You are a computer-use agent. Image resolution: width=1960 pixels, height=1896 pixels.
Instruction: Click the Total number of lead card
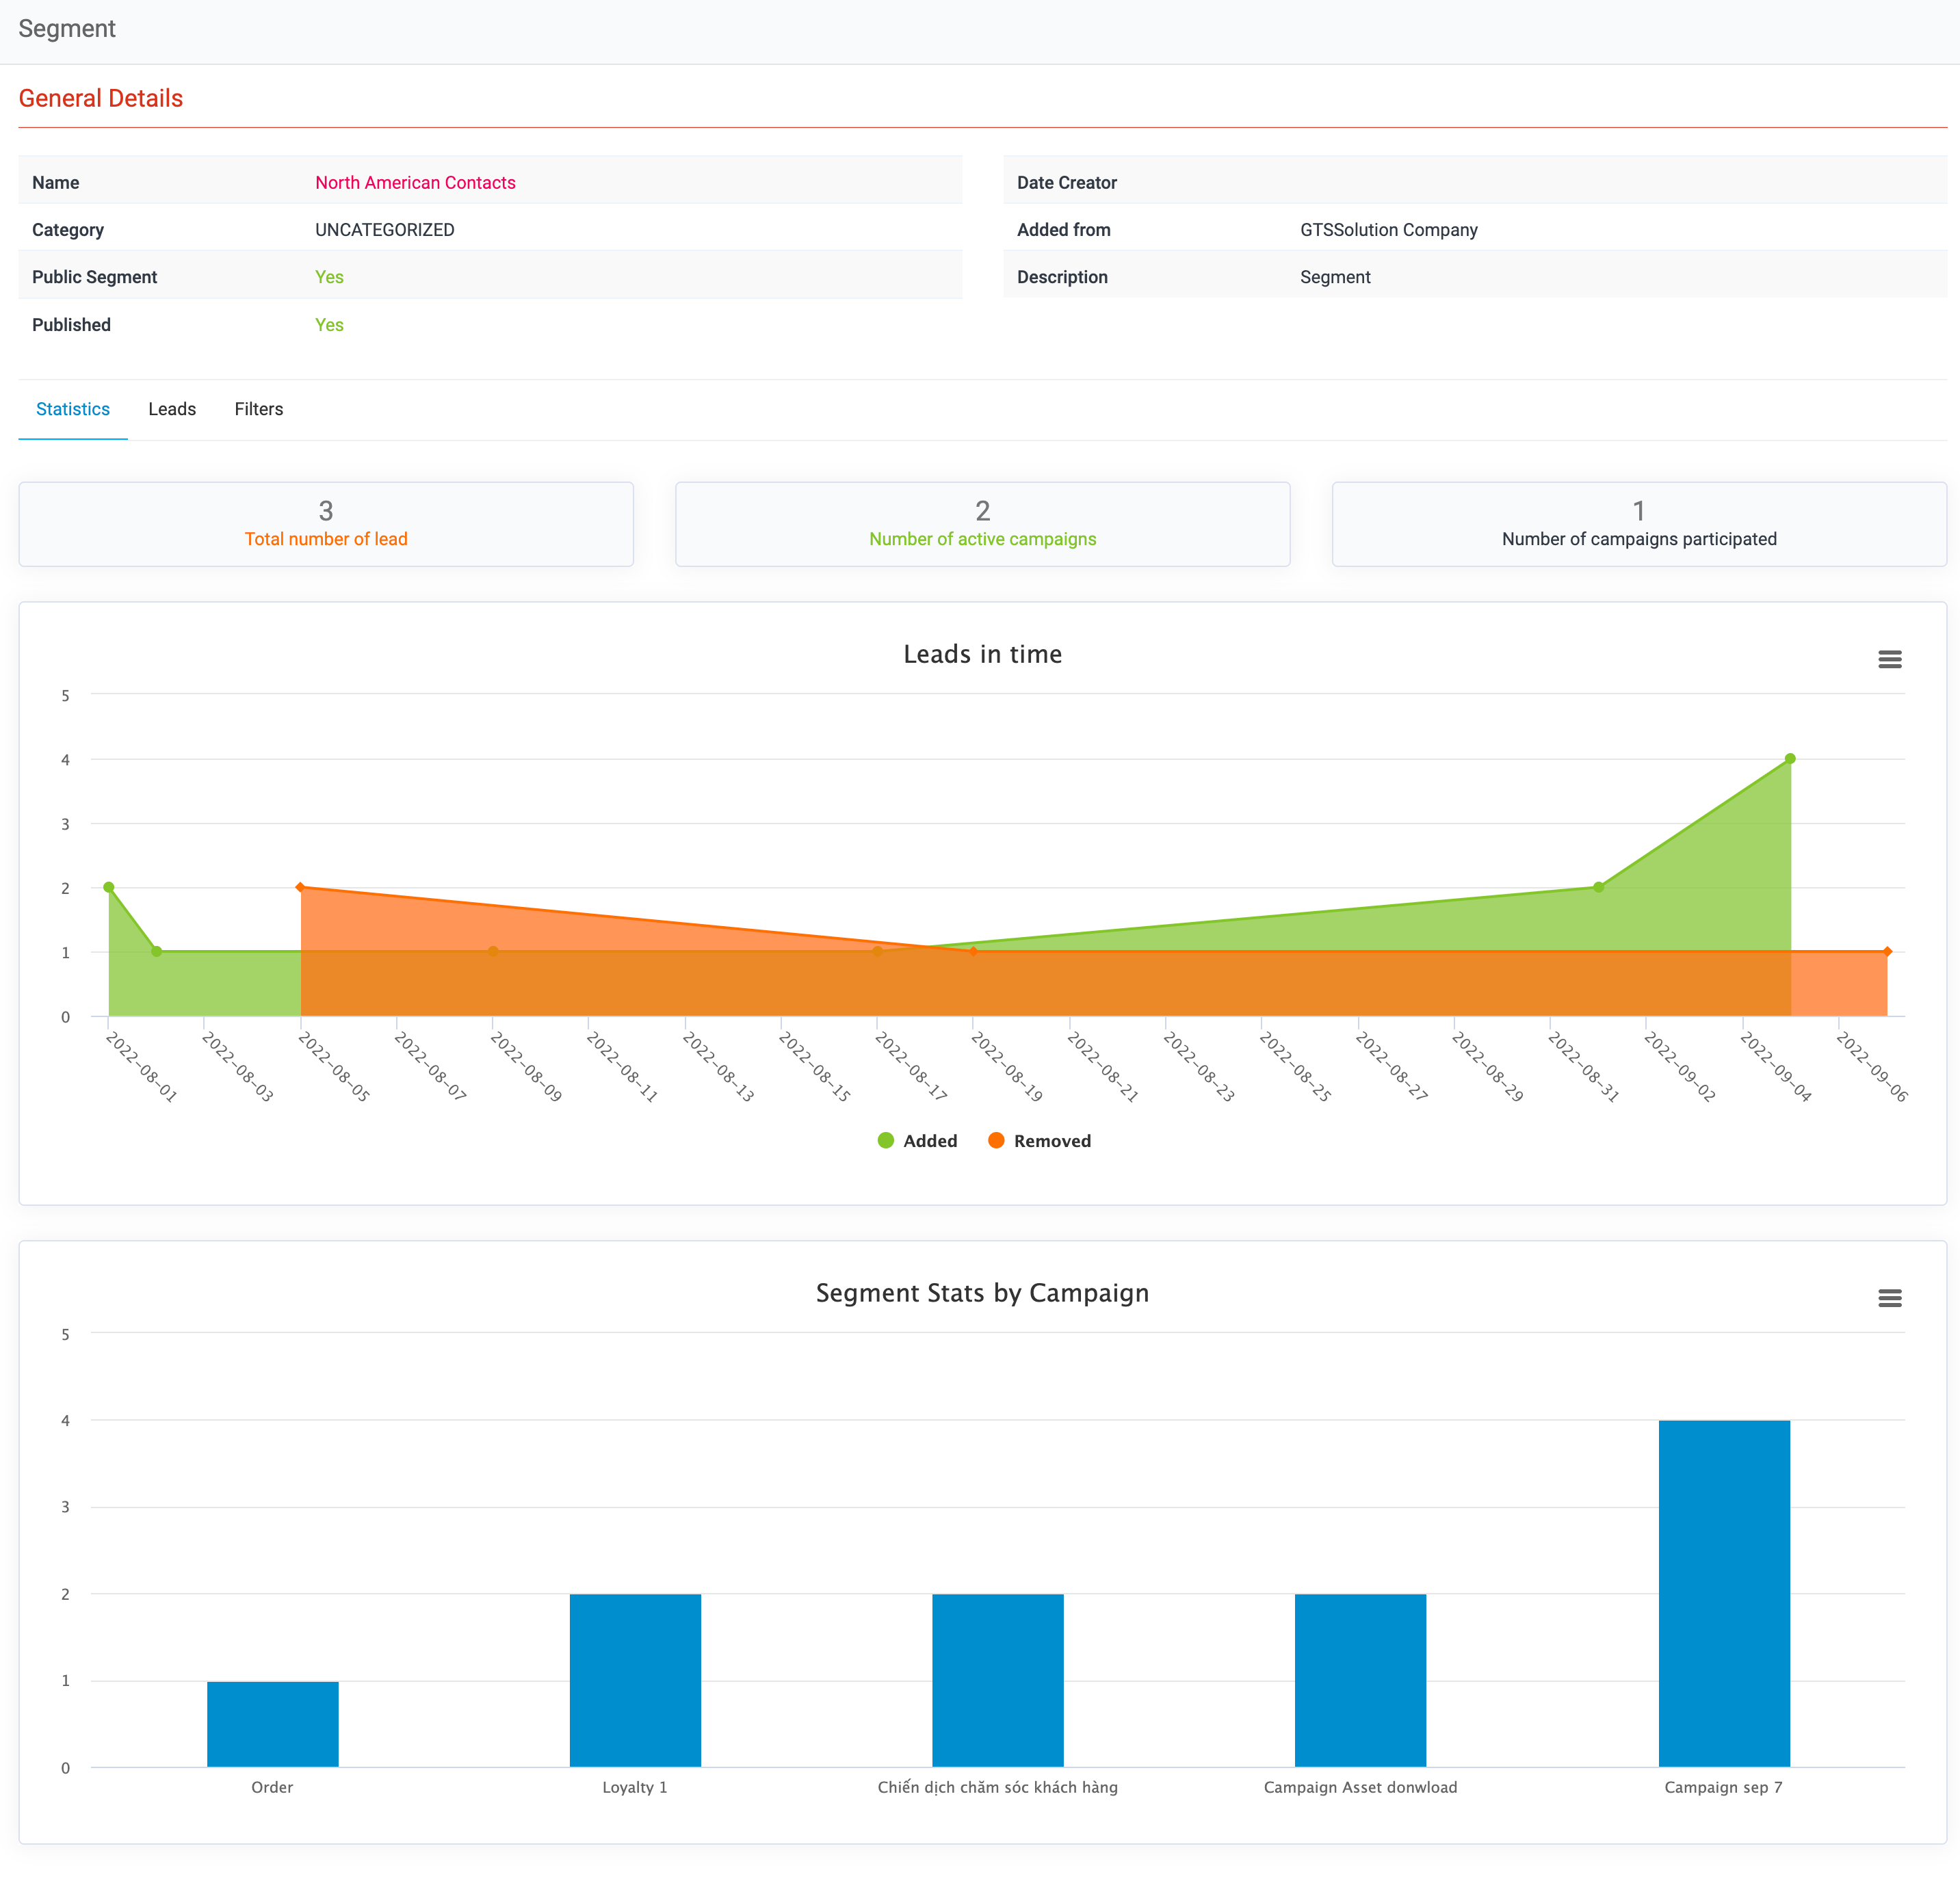tap(326, 524)
